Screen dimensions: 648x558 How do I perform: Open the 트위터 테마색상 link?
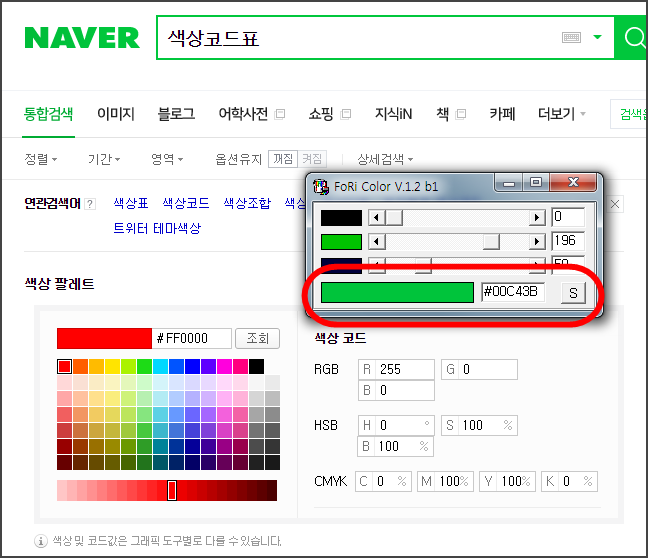157,228
